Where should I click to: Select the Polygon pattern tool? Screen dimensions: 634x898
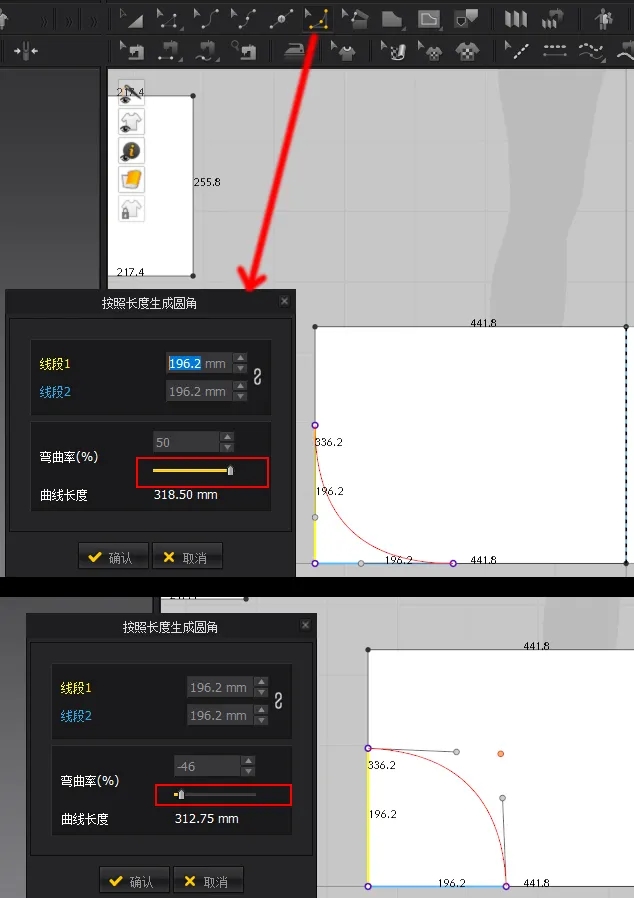(355, 18)
